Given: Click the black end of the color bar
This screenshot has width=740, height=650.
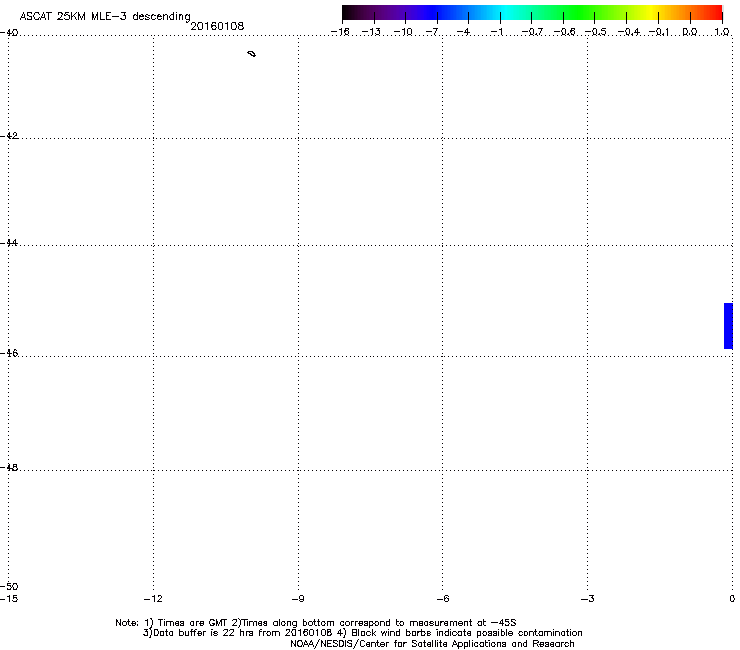Looking at the screenshot, I should 348,12.
